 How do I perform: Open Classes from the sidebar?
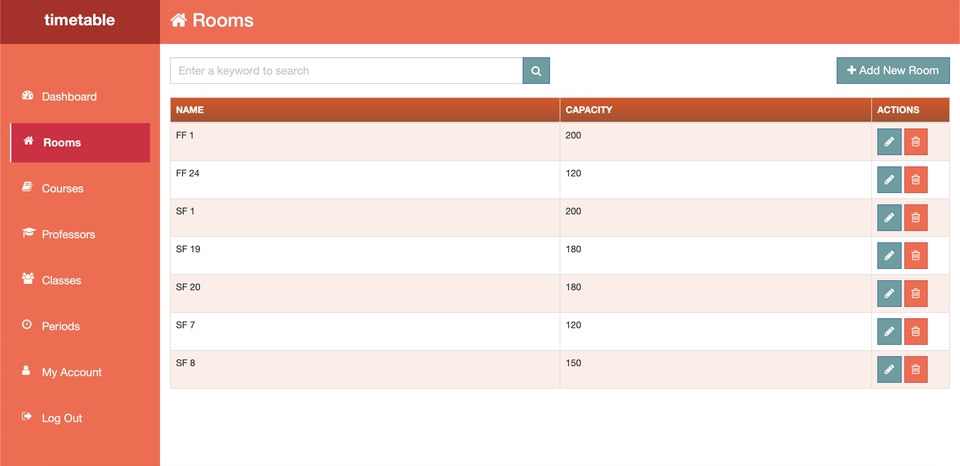click(x=80, y=280)
